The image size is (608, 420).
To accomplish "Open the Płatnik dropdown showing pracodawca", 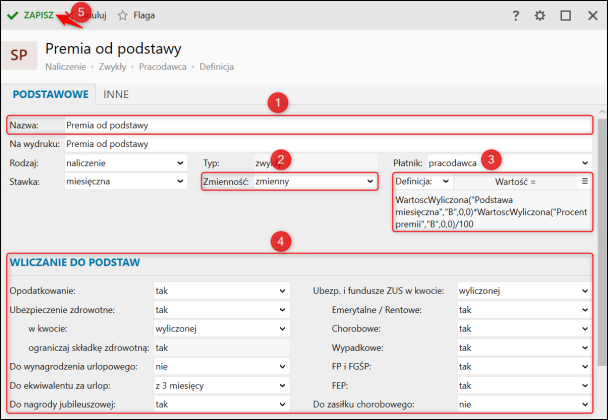I will point(509,163).
